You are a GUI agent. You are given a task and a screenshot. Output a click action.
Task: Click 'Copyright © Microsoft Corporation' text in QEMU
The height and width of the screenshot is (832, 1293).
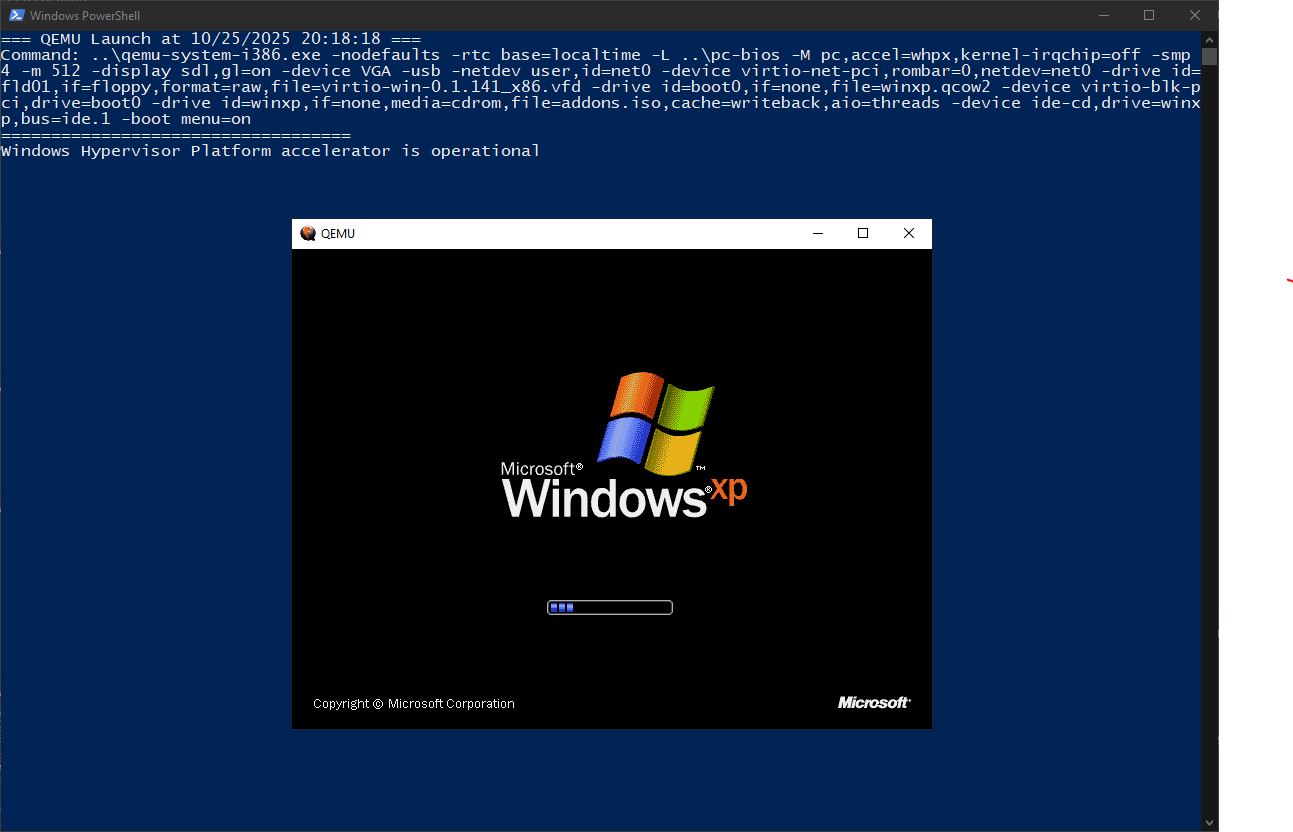414,704
